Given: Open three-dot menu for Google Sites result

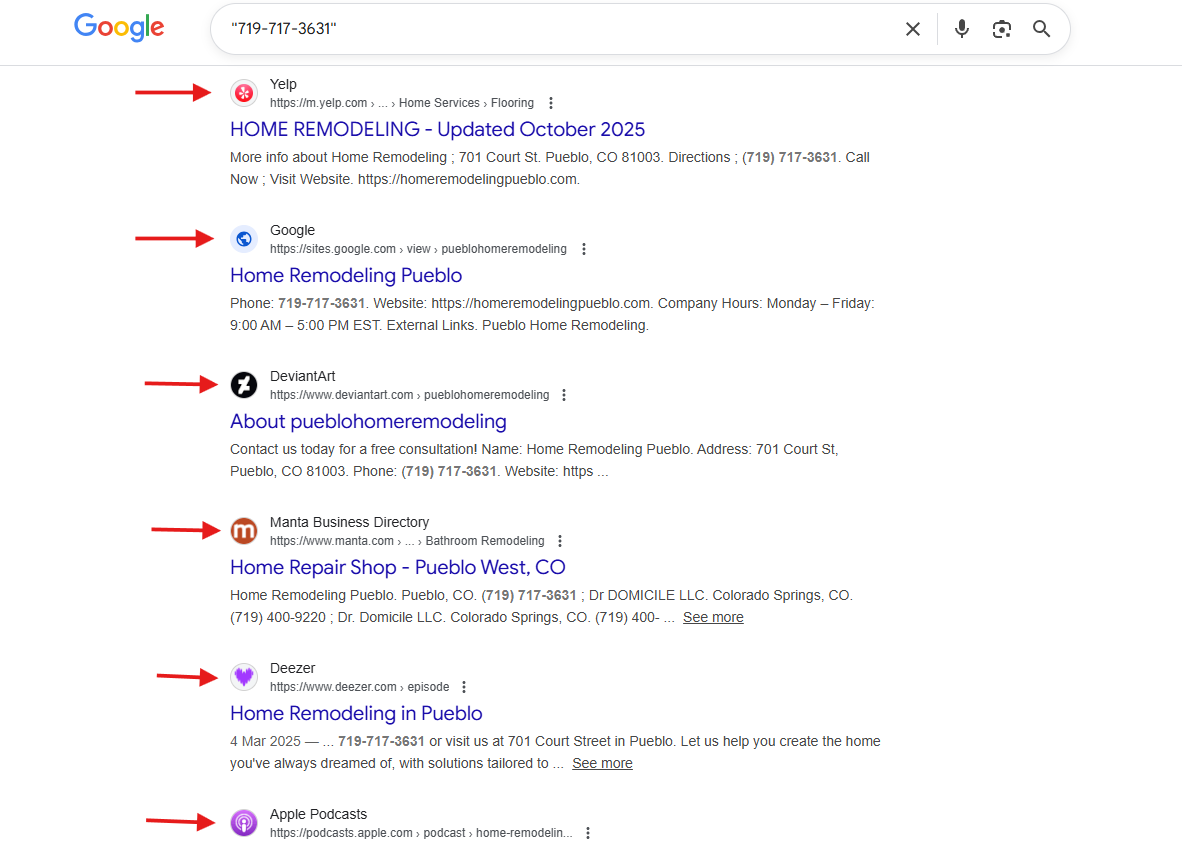Looking at the screenshot, I should (584, 249).
